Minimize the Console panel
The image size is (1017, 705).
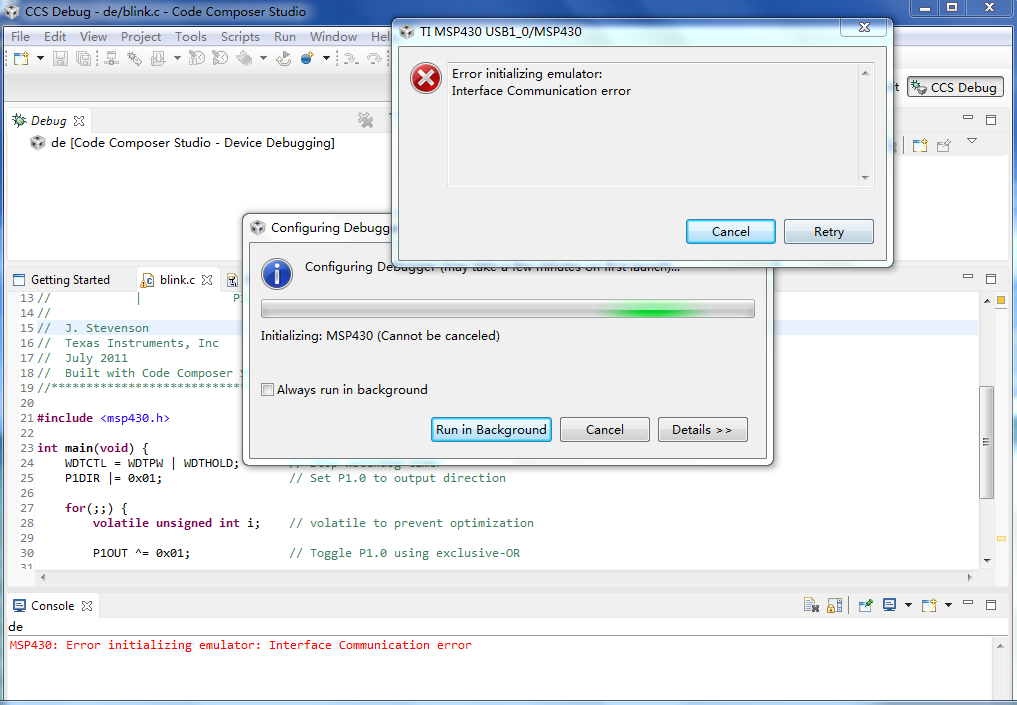click(968, 603)
